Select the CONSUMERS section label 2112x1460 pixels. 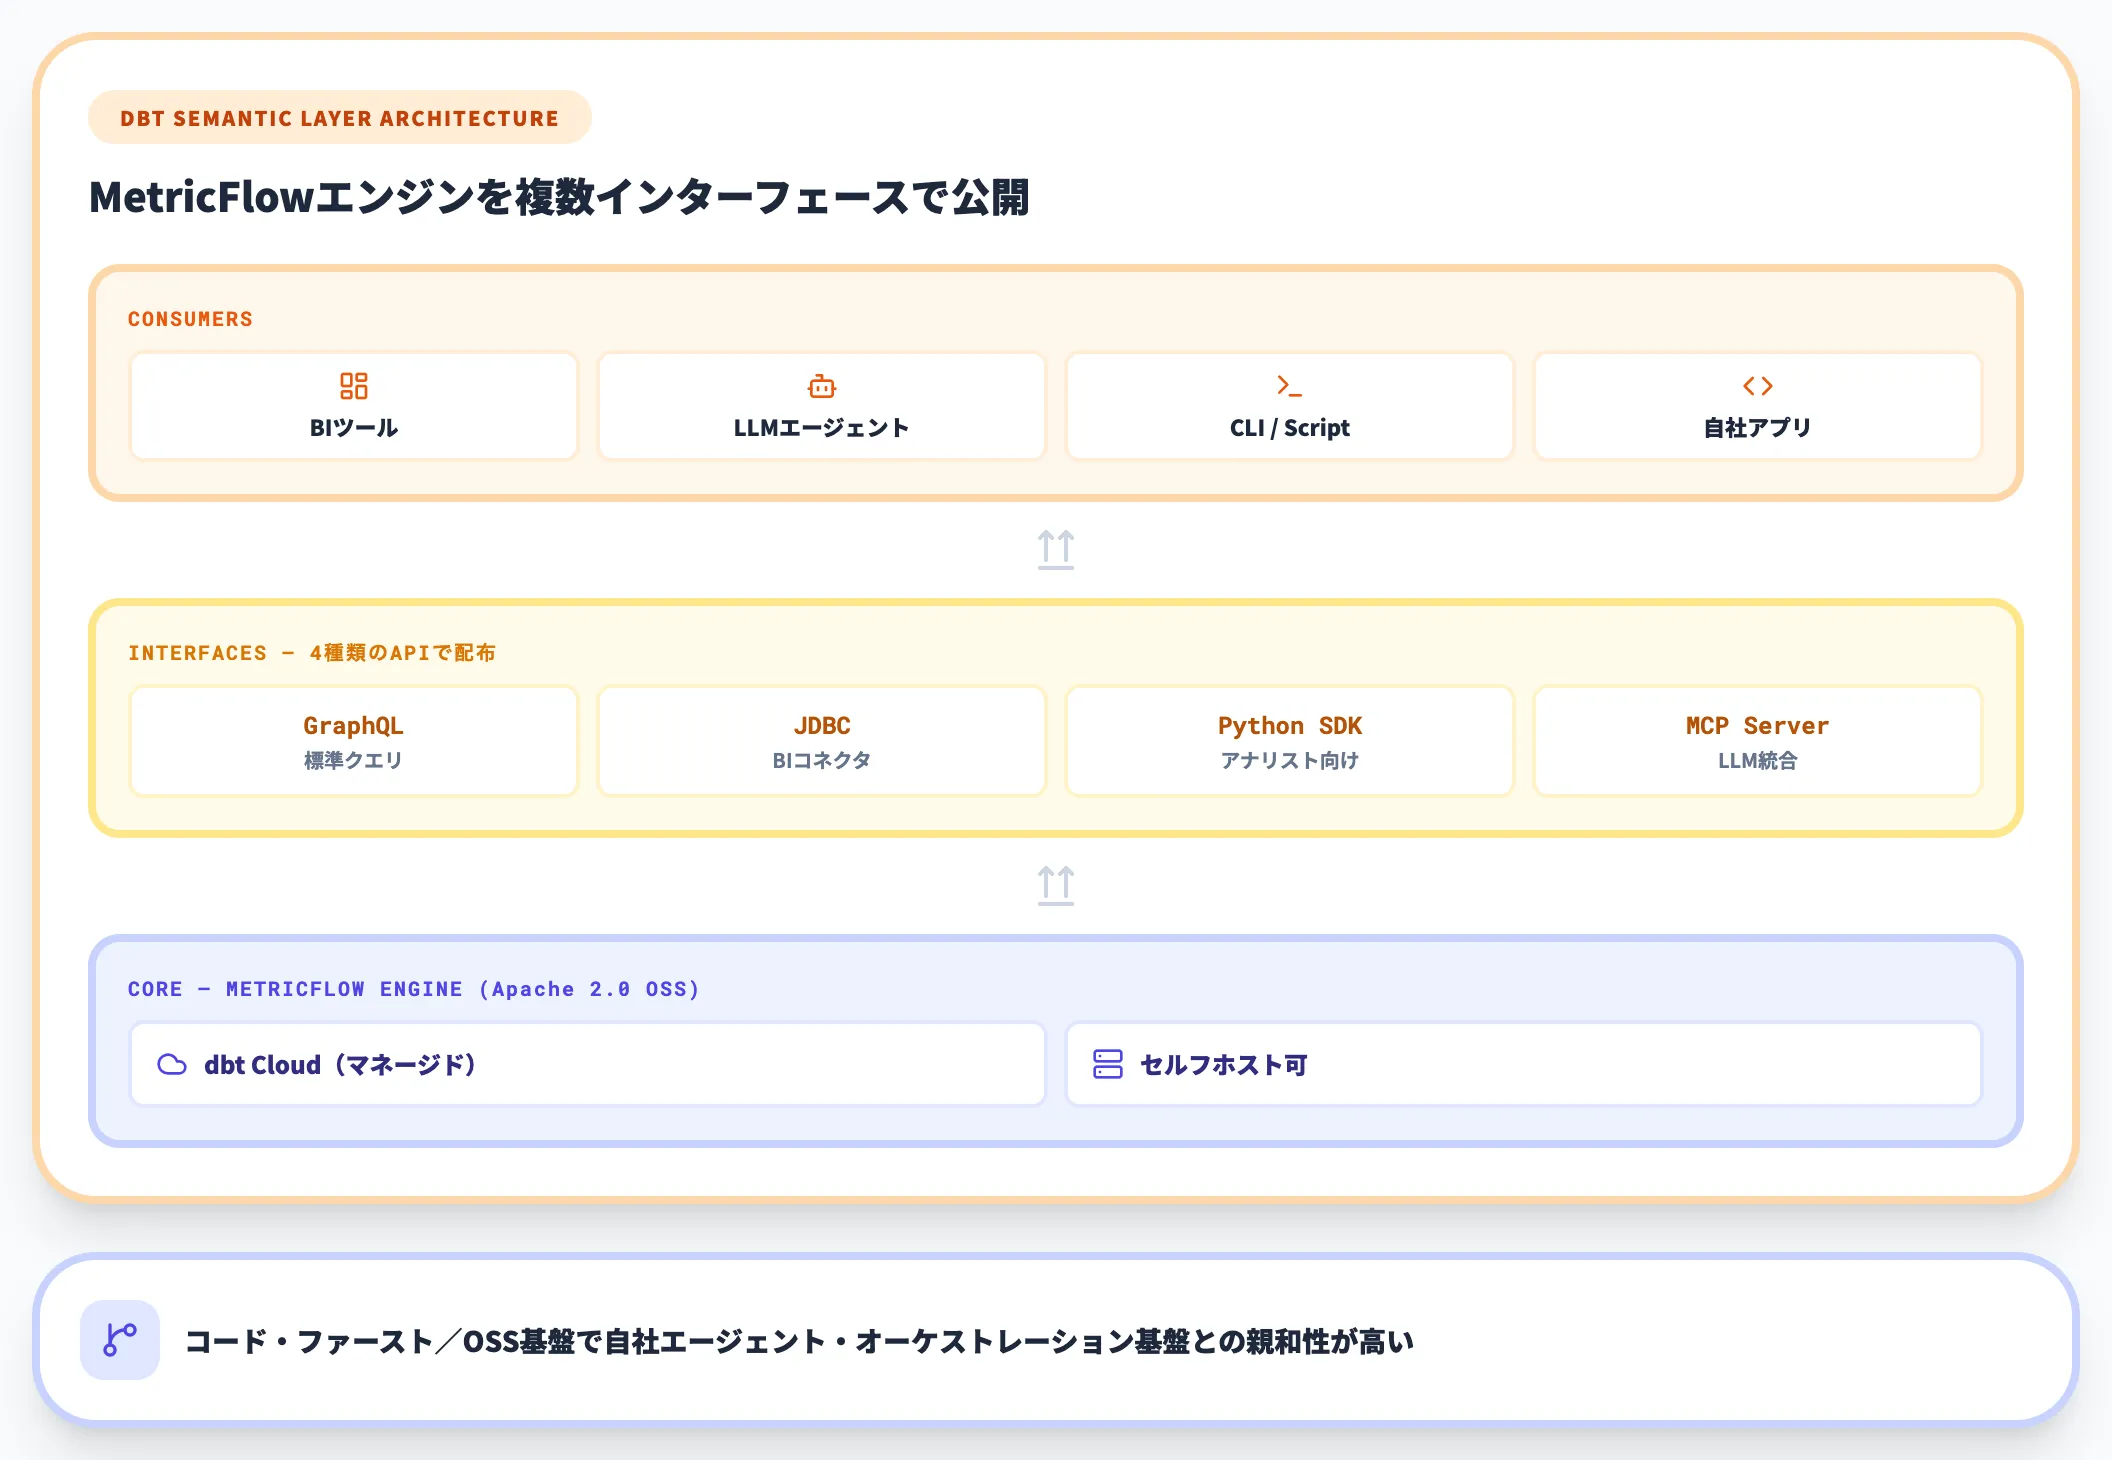[190, 318]
